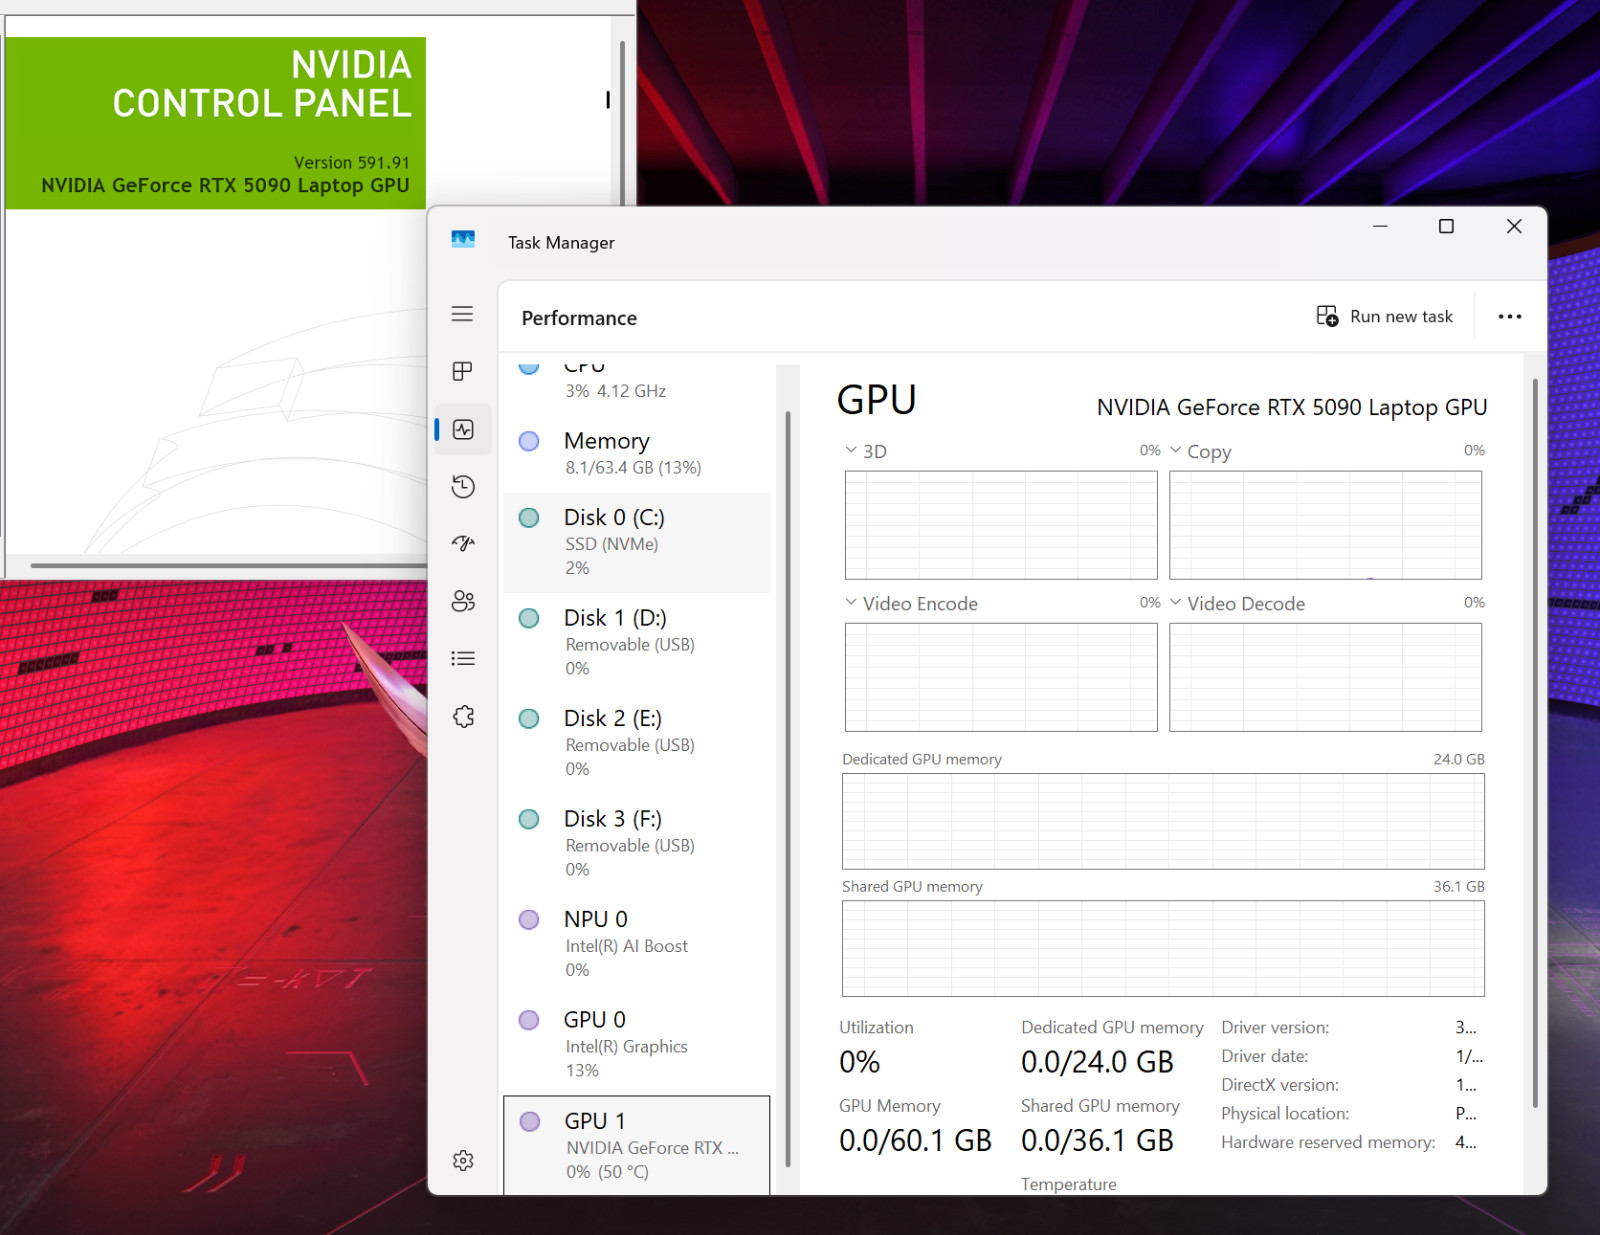
Task: Open the Details list icon
Action: pos(462,658)
